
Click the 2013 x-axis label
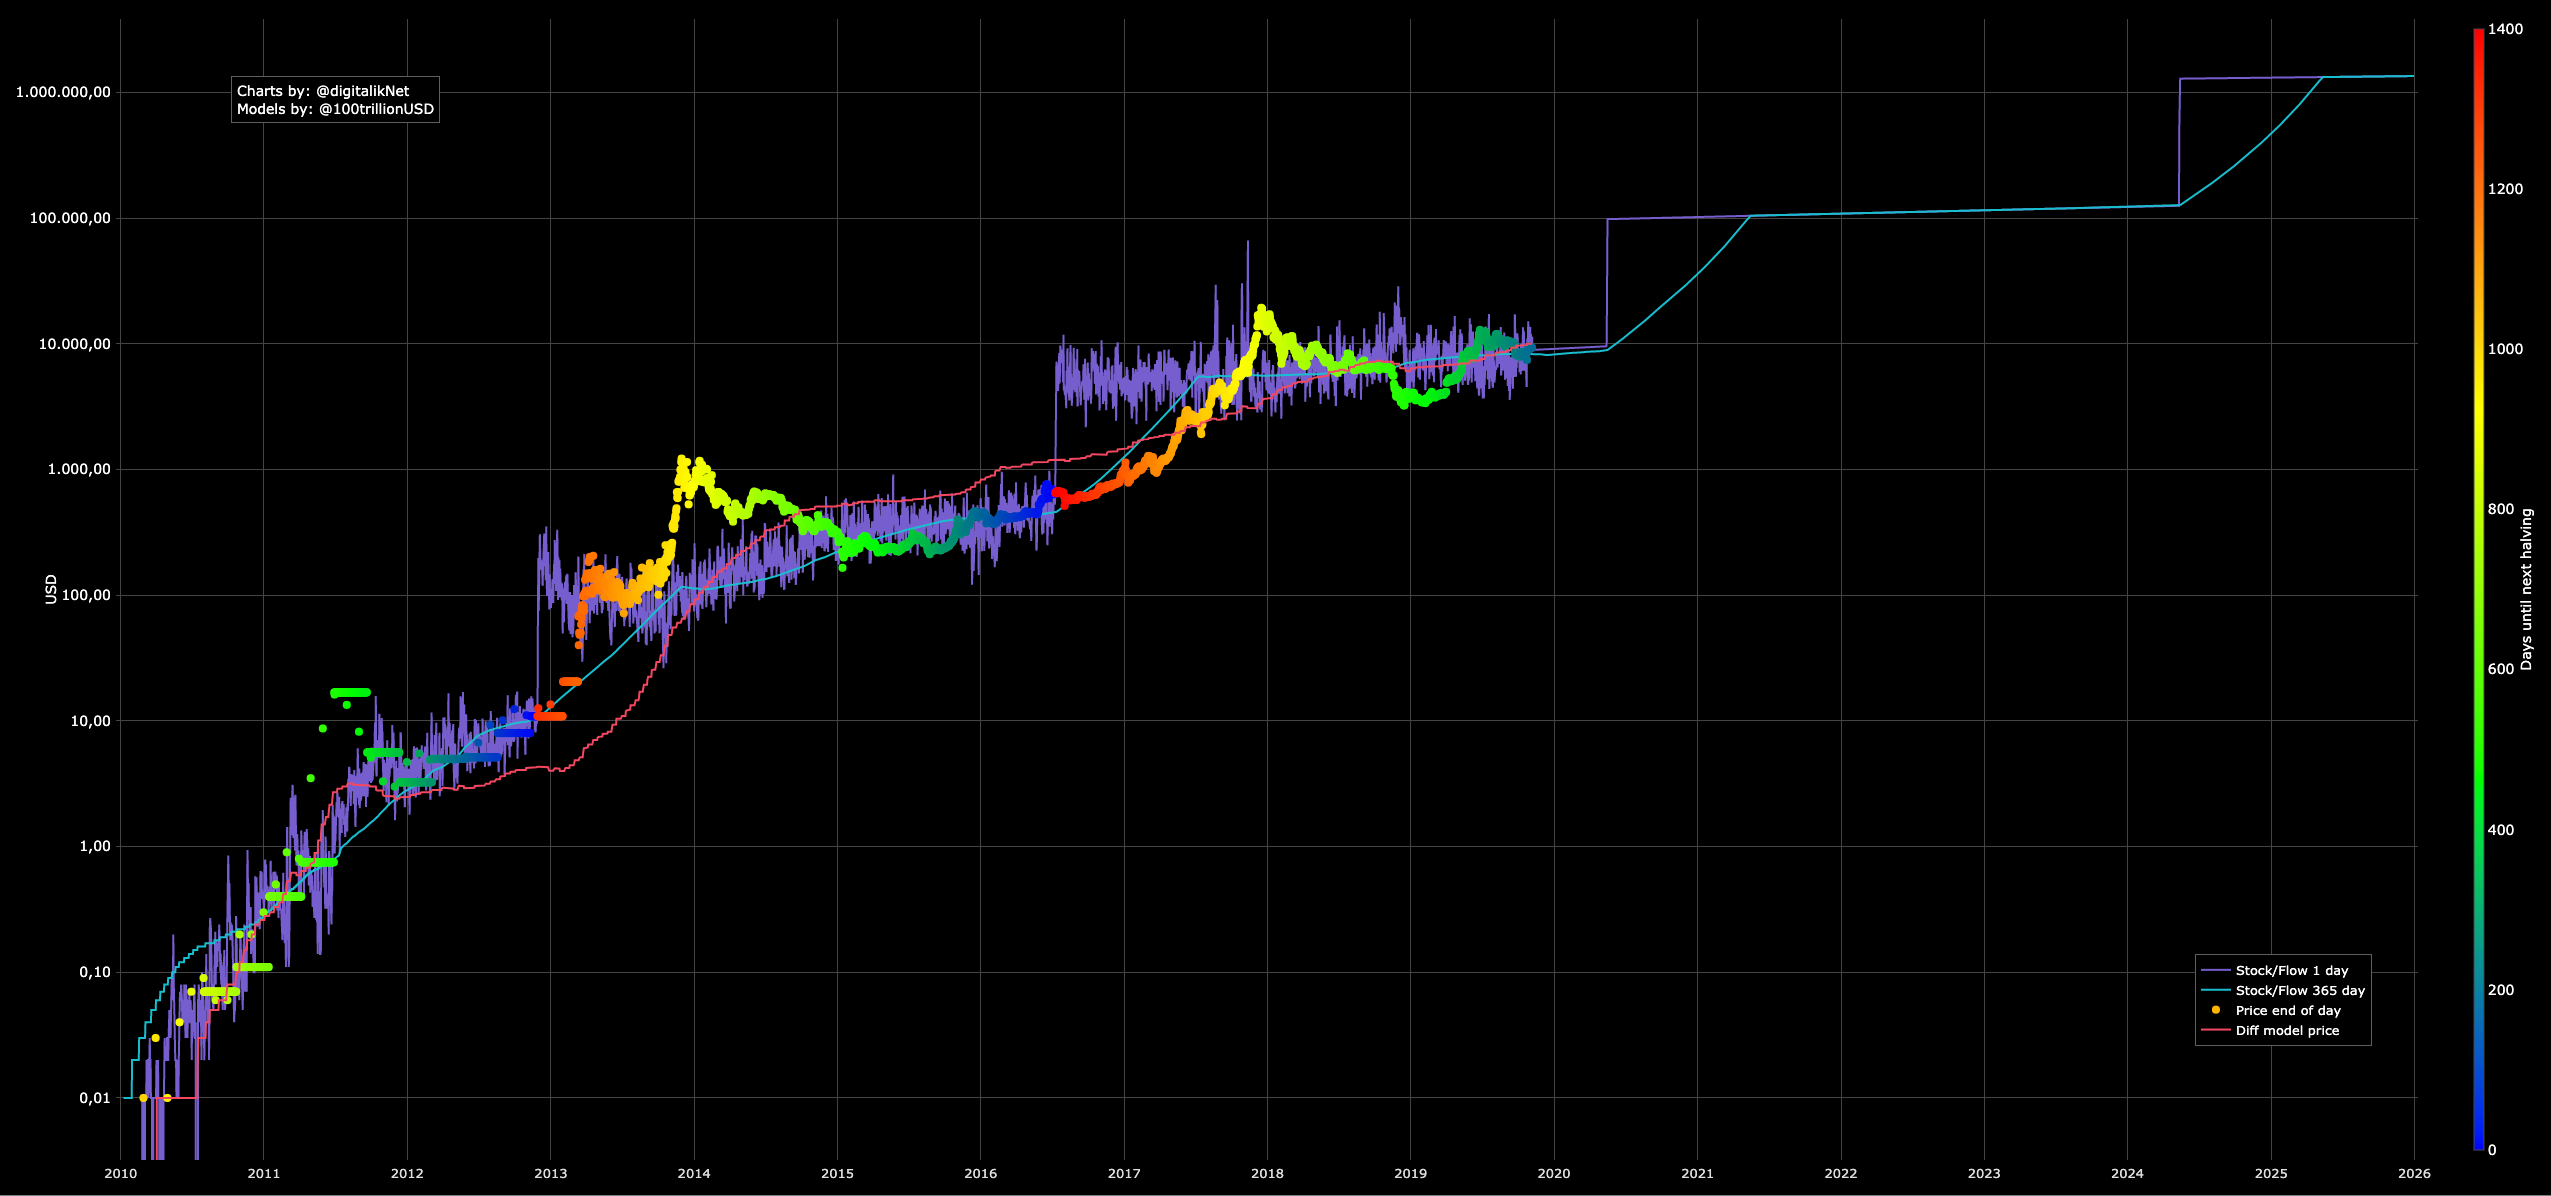[551, 1173]
